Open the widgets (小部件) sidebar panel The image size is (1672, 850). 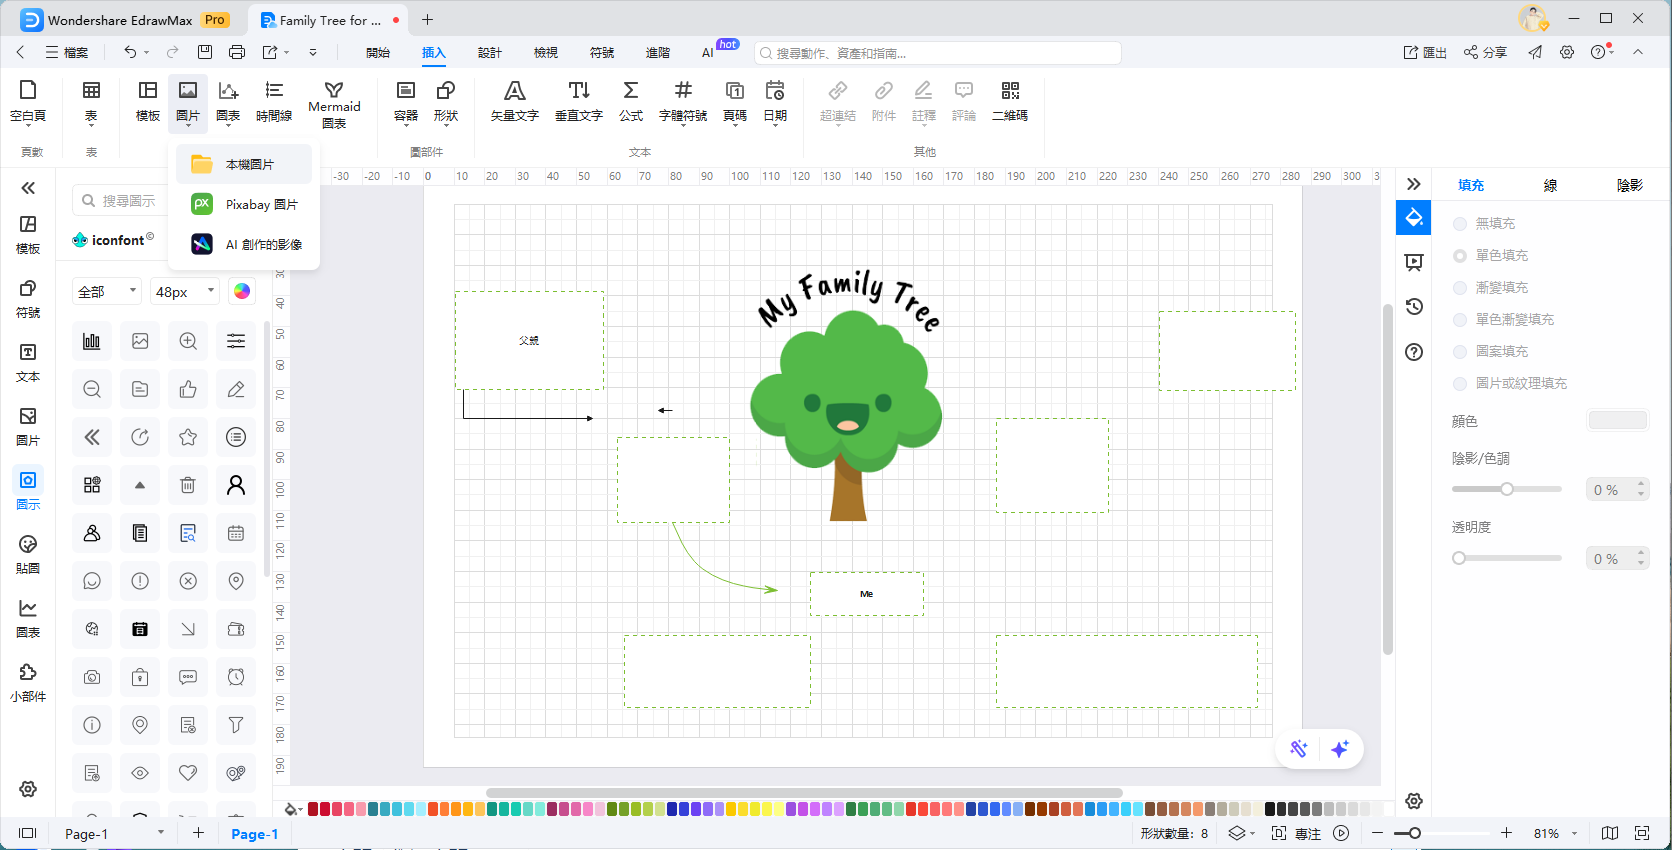[x=28, y=681]
